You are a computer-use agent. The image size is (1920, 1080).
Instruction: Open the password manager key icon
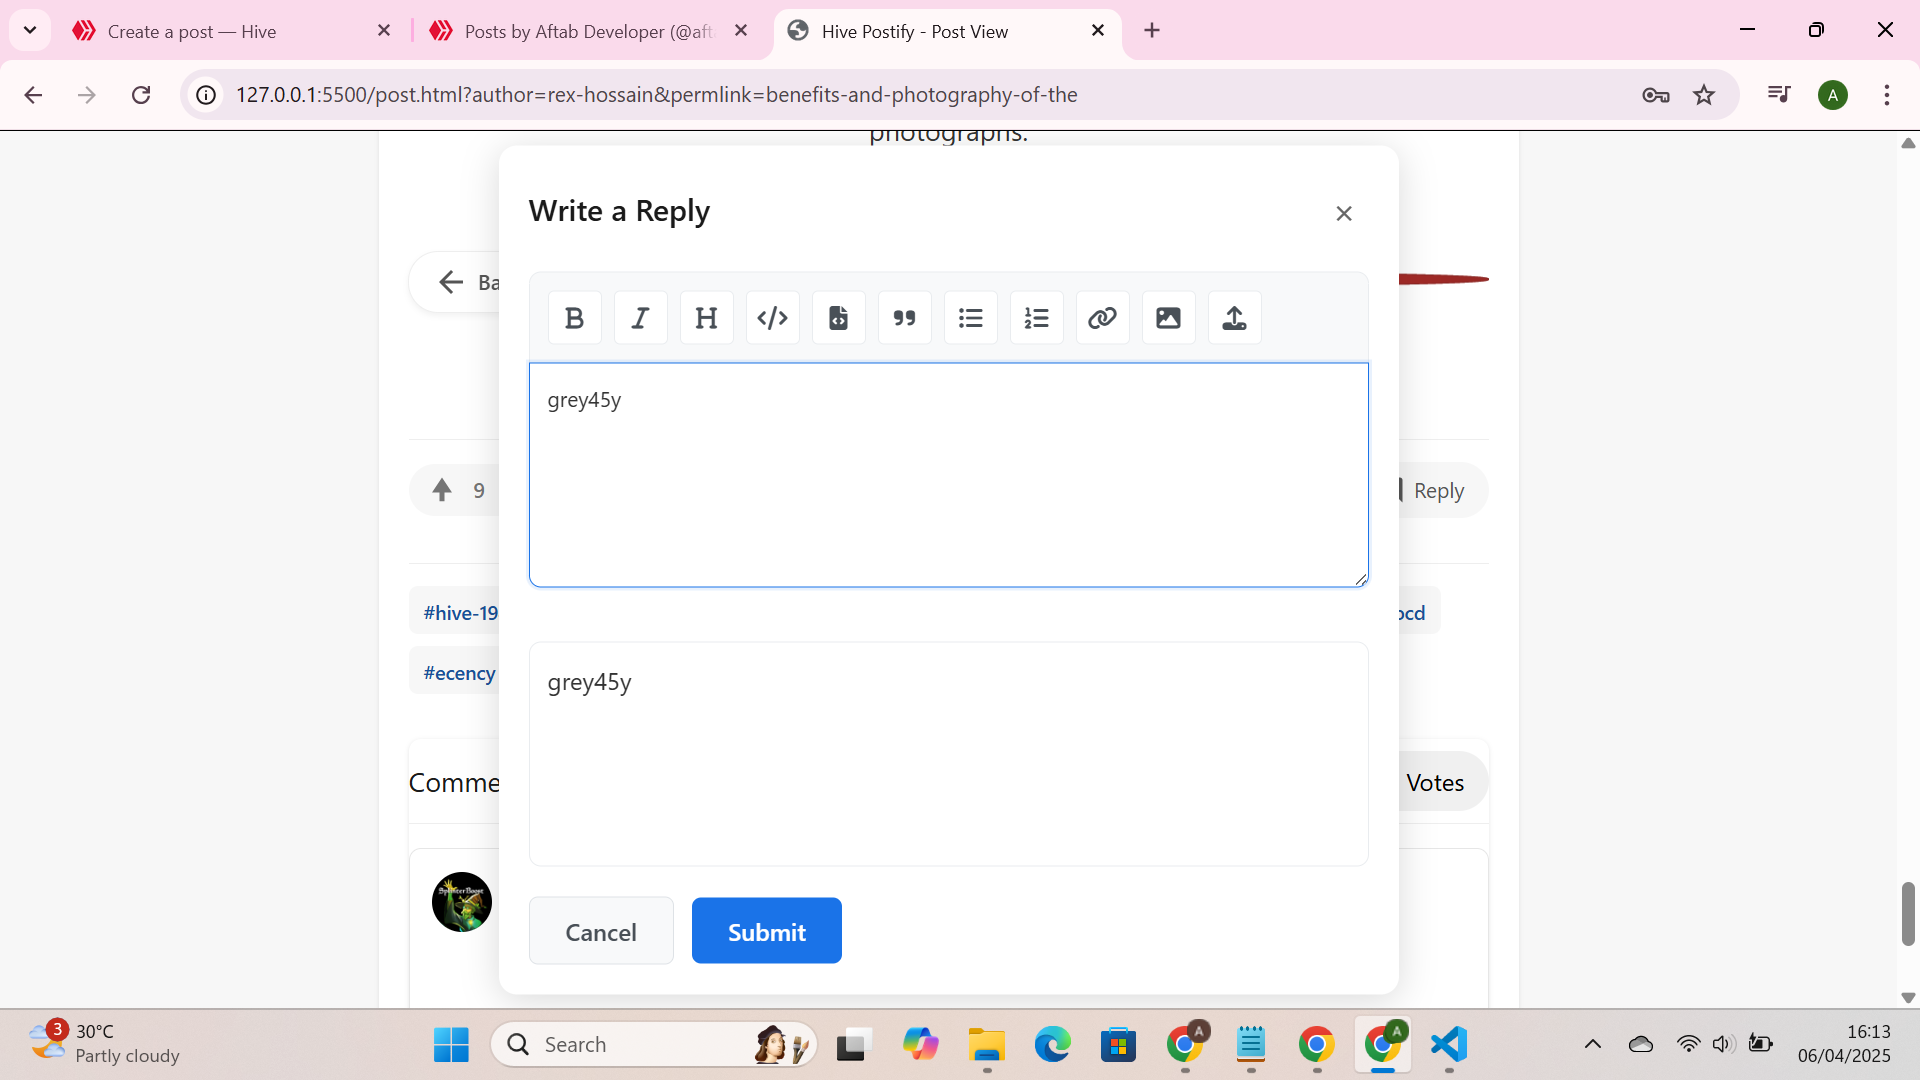(1656, 94)
